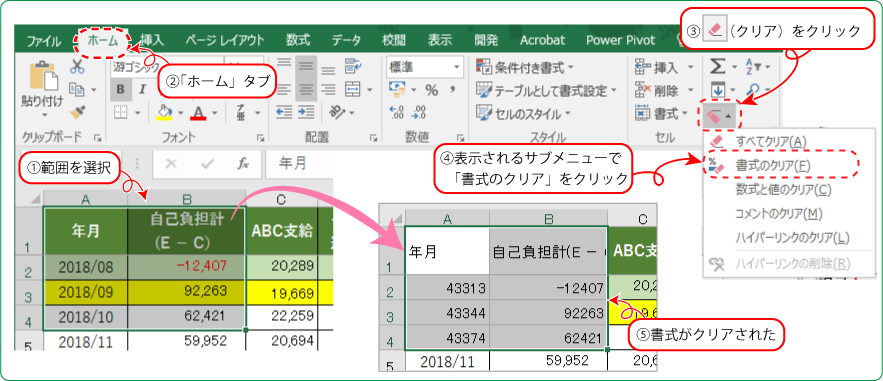883x381 pixels.
Task: Click red font color swatch button
Action: (198, 113)
